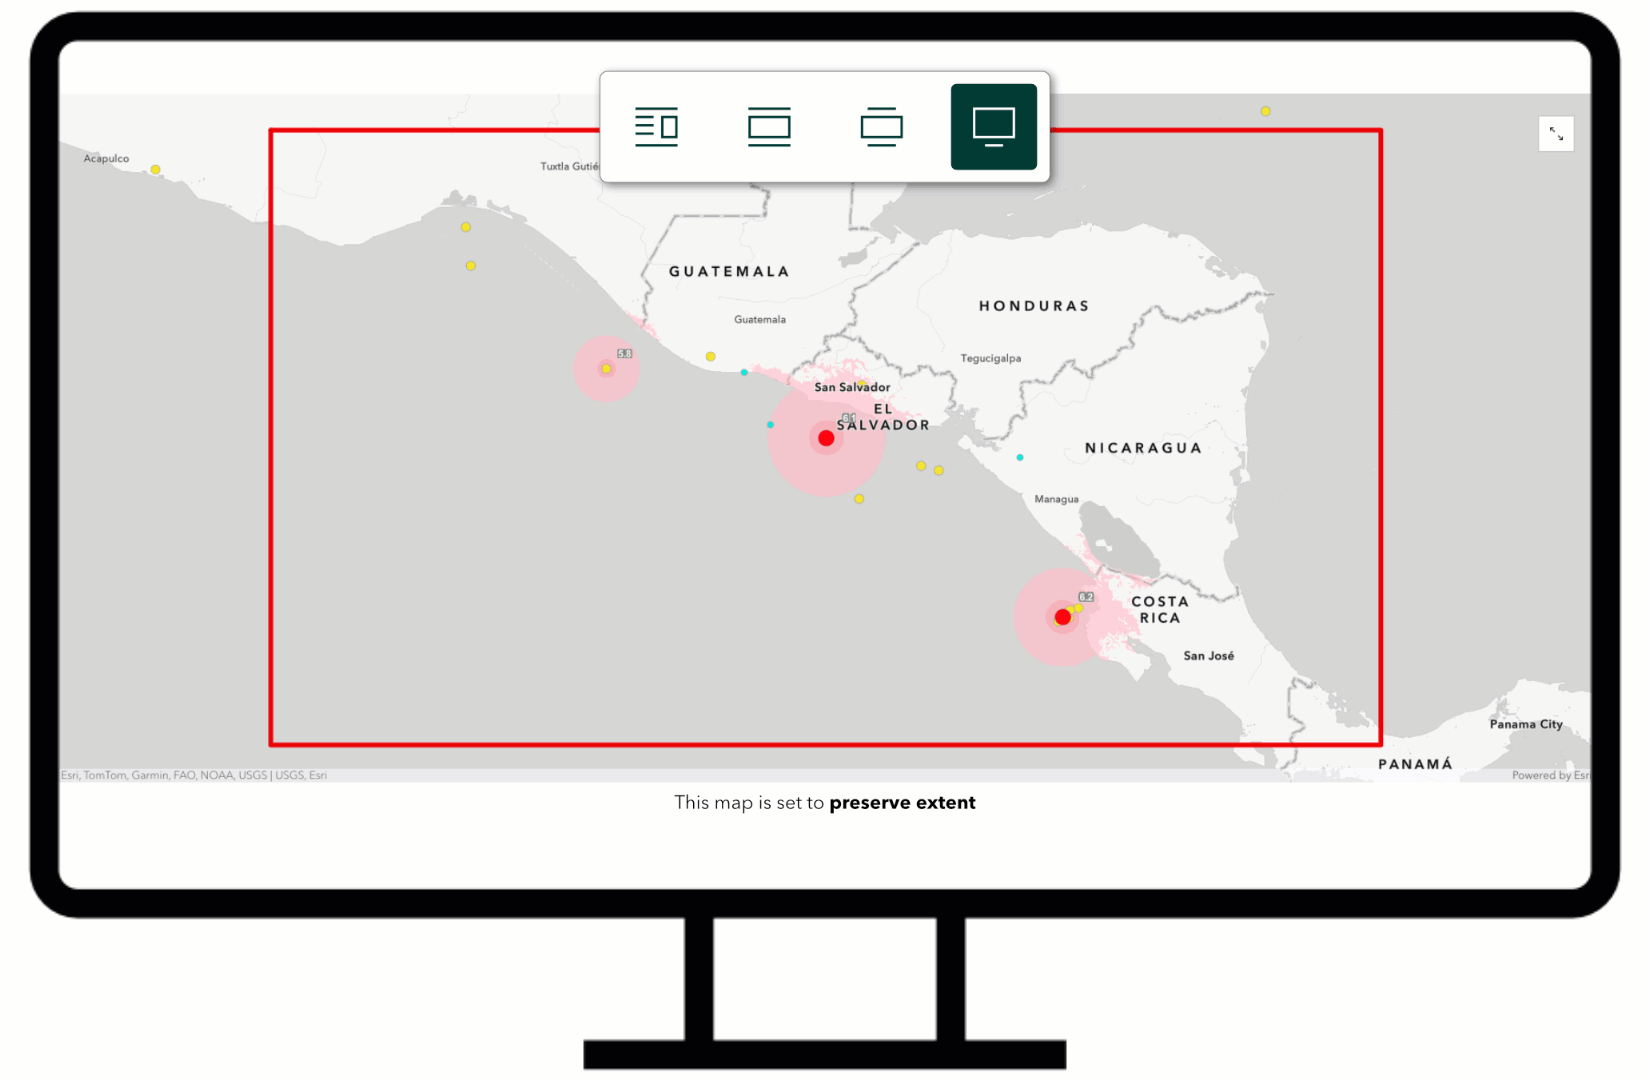Click the cyan dot west of Nicaragua label
This screenshot has height=1080, width=1650.
[1020, 457]
